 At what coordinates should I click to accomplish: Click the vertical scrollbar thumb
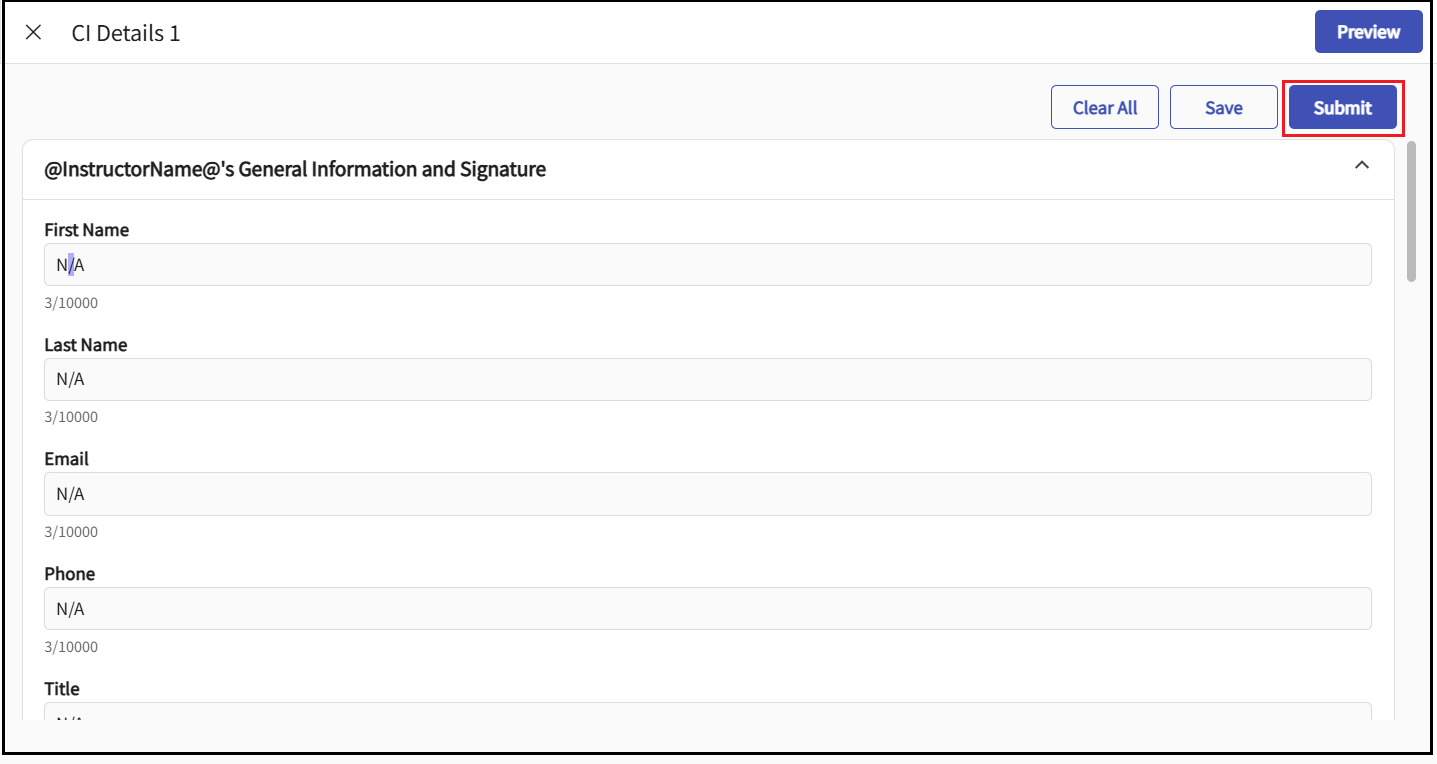1411,212
